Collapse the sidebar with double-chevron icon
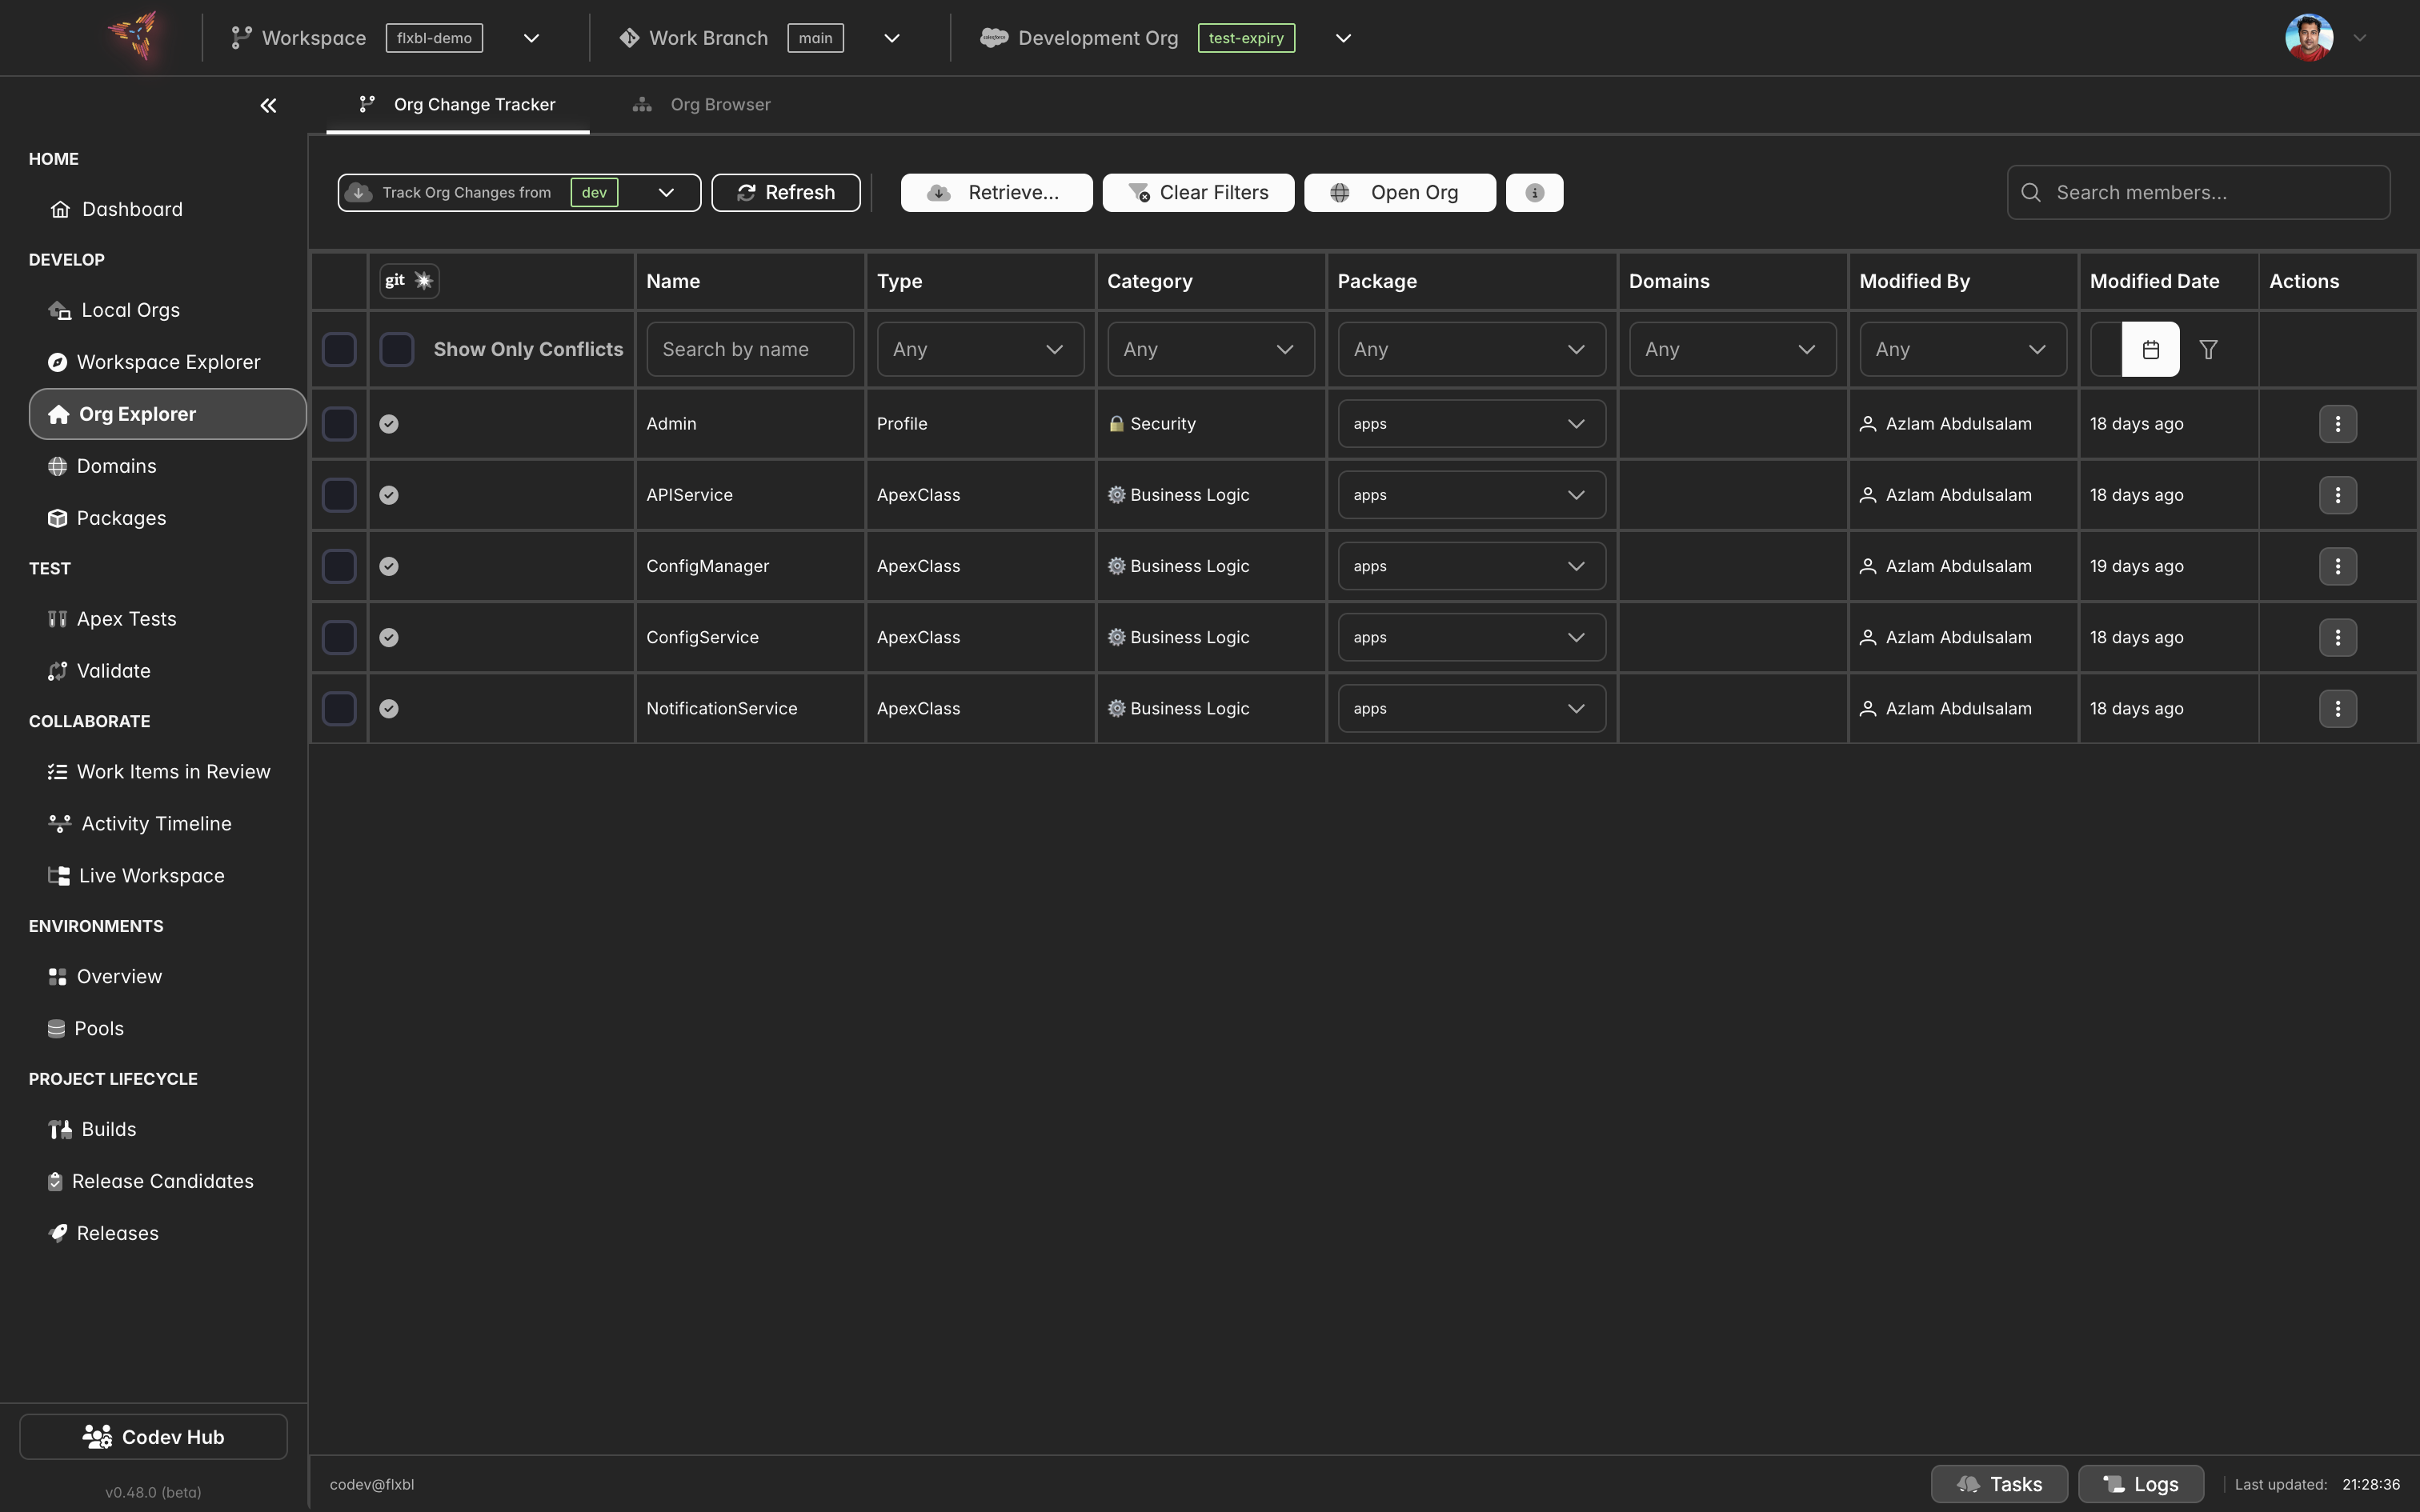 pos(268,105)
